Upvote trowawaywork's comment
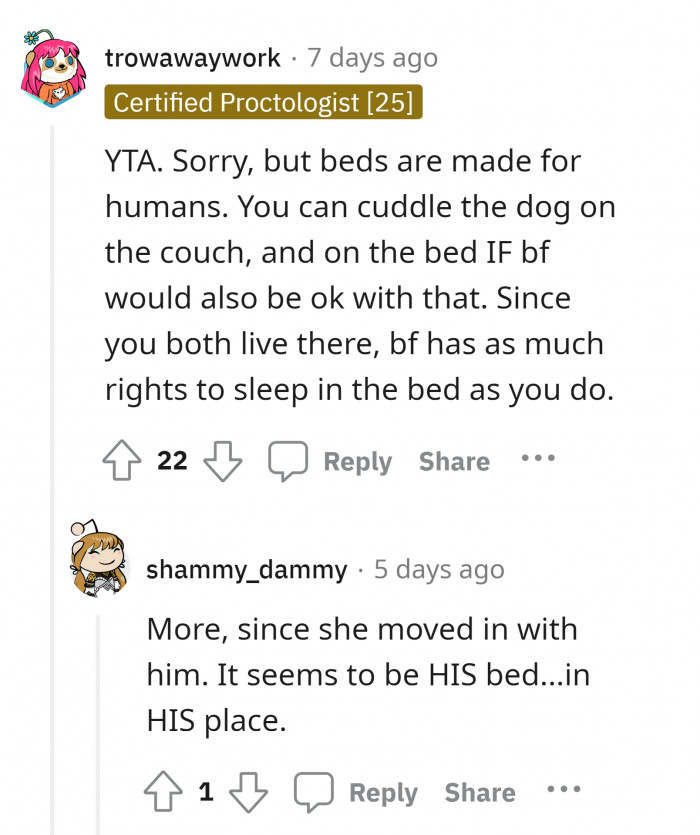 pos(123,460)
